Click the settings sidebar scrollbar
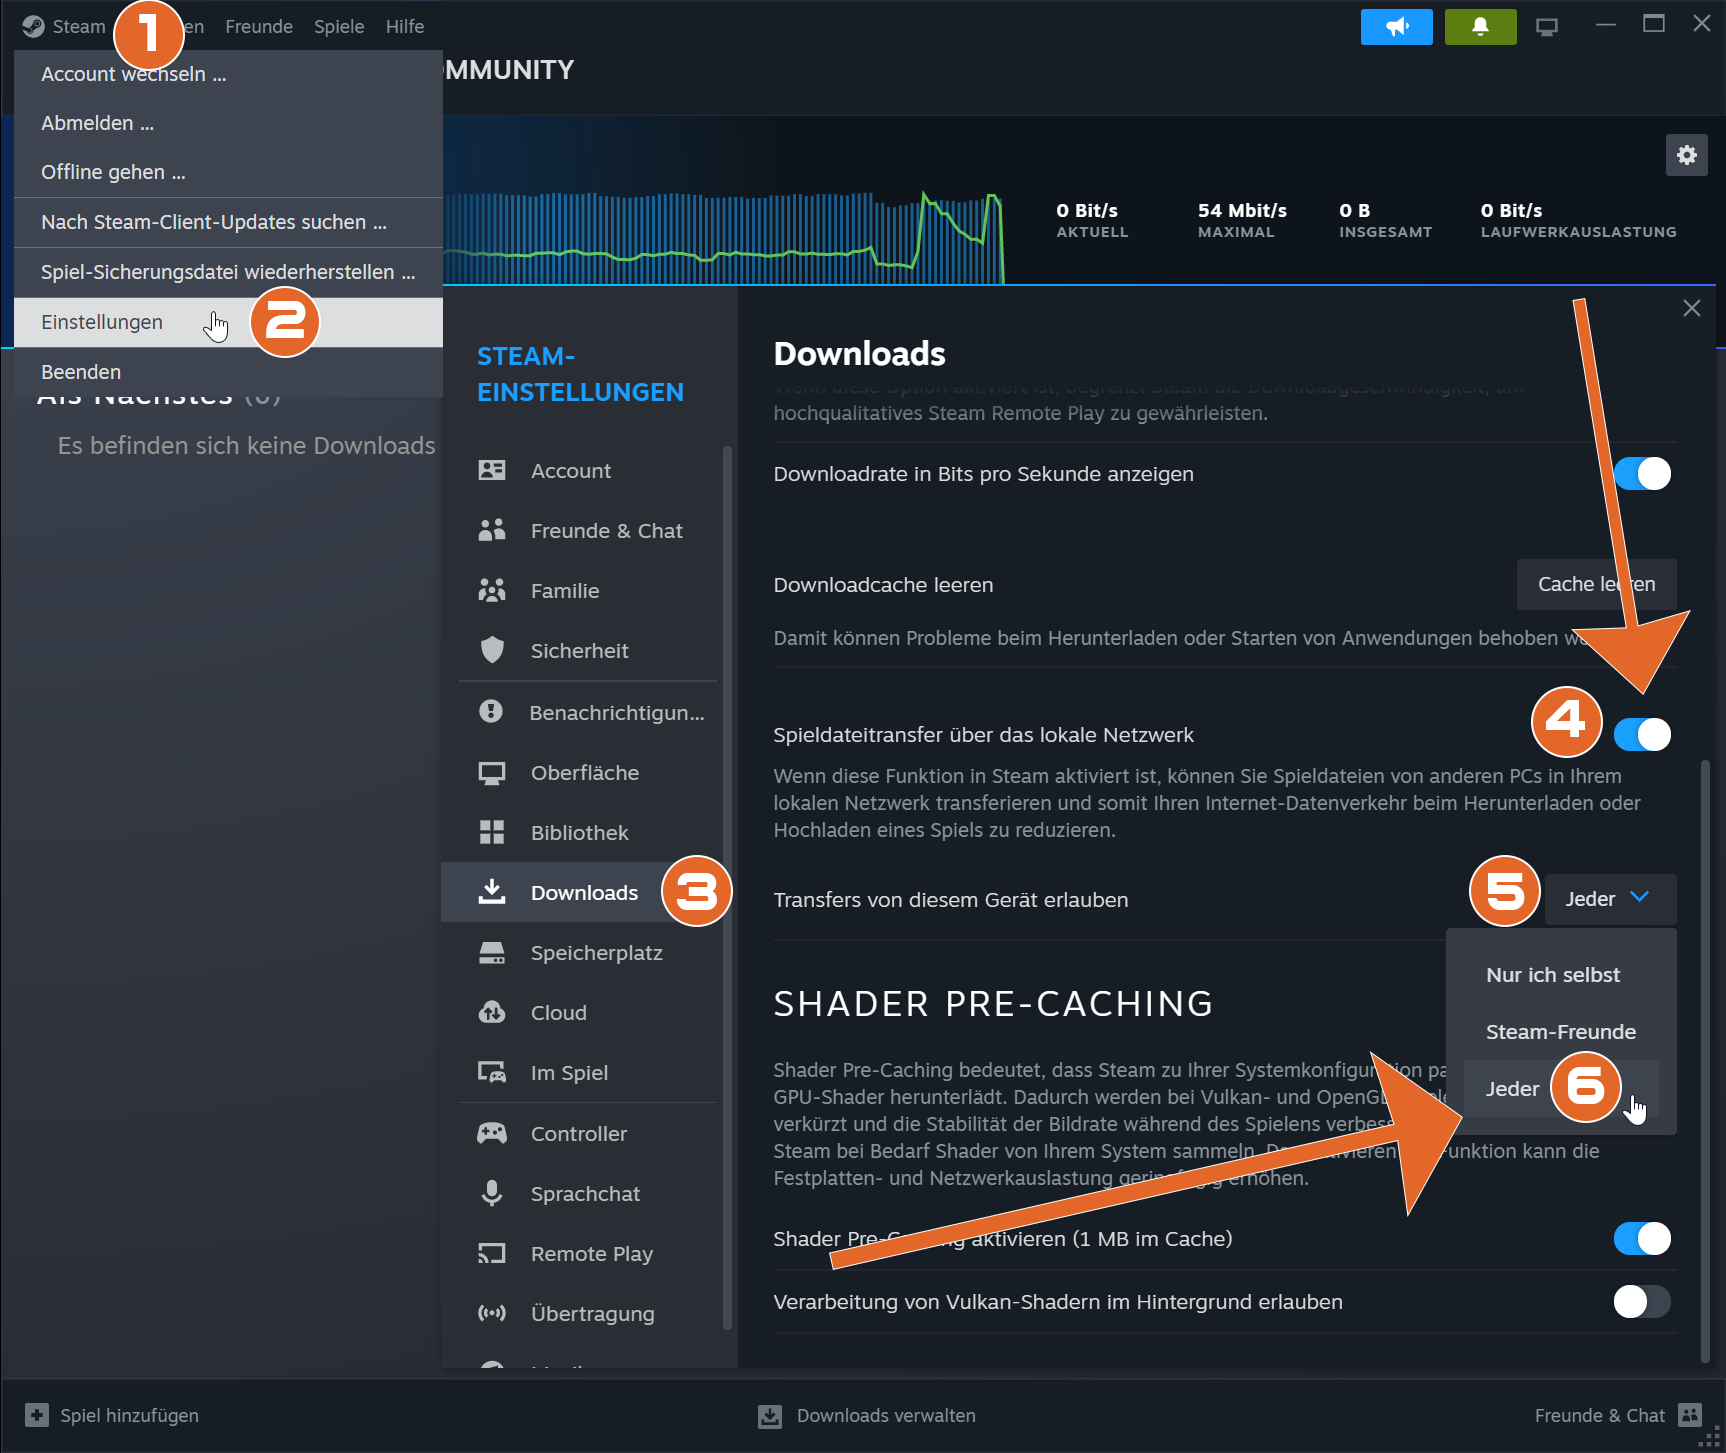The width and height of the screenshot is (1726, 1453). point(727,888)
